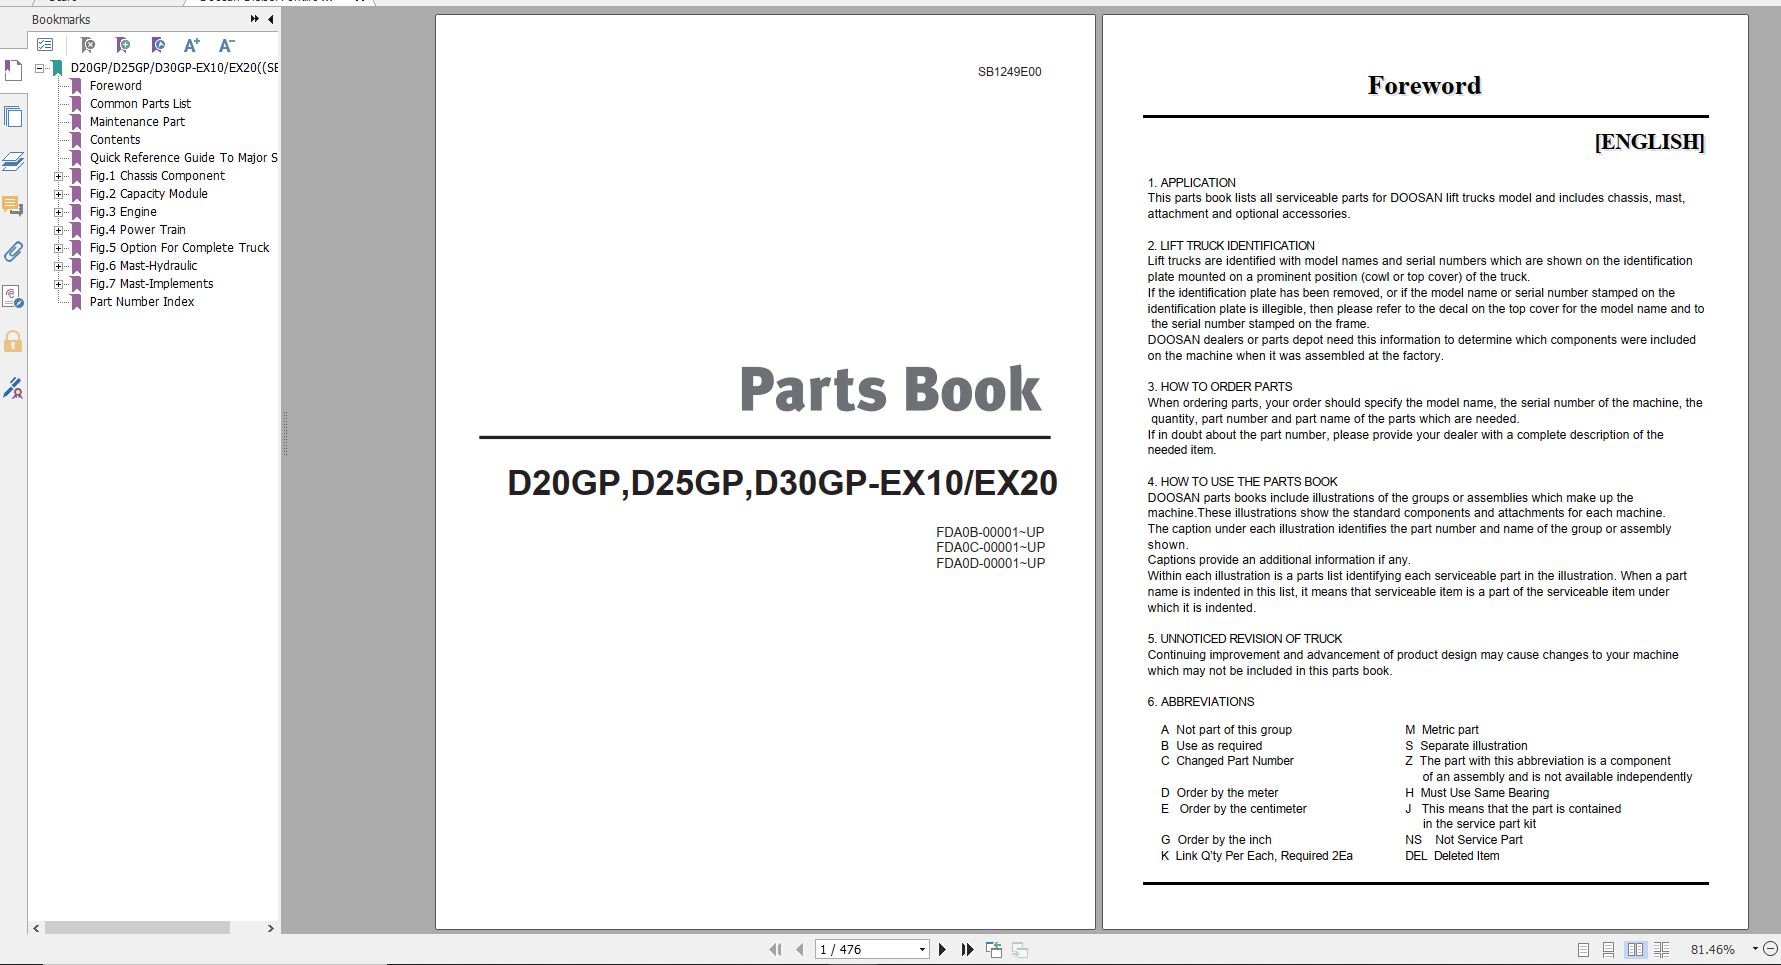Open the Security panel in the sidebar

point(13,342)
